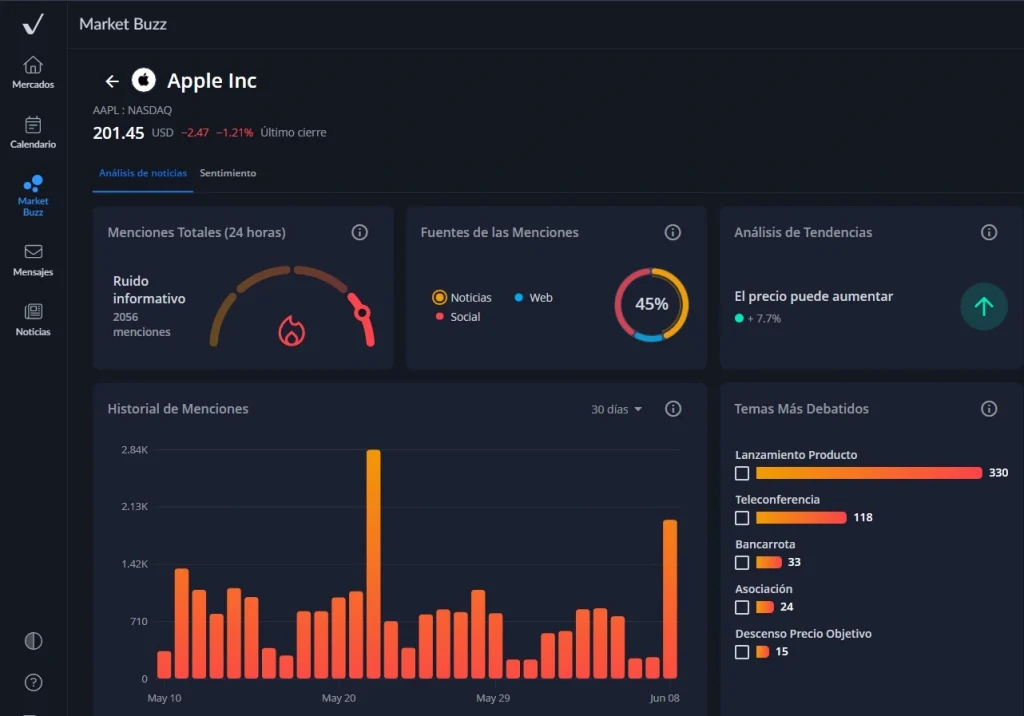
Task: Click the tallest bar near May 20
Action: coord(374,564)
